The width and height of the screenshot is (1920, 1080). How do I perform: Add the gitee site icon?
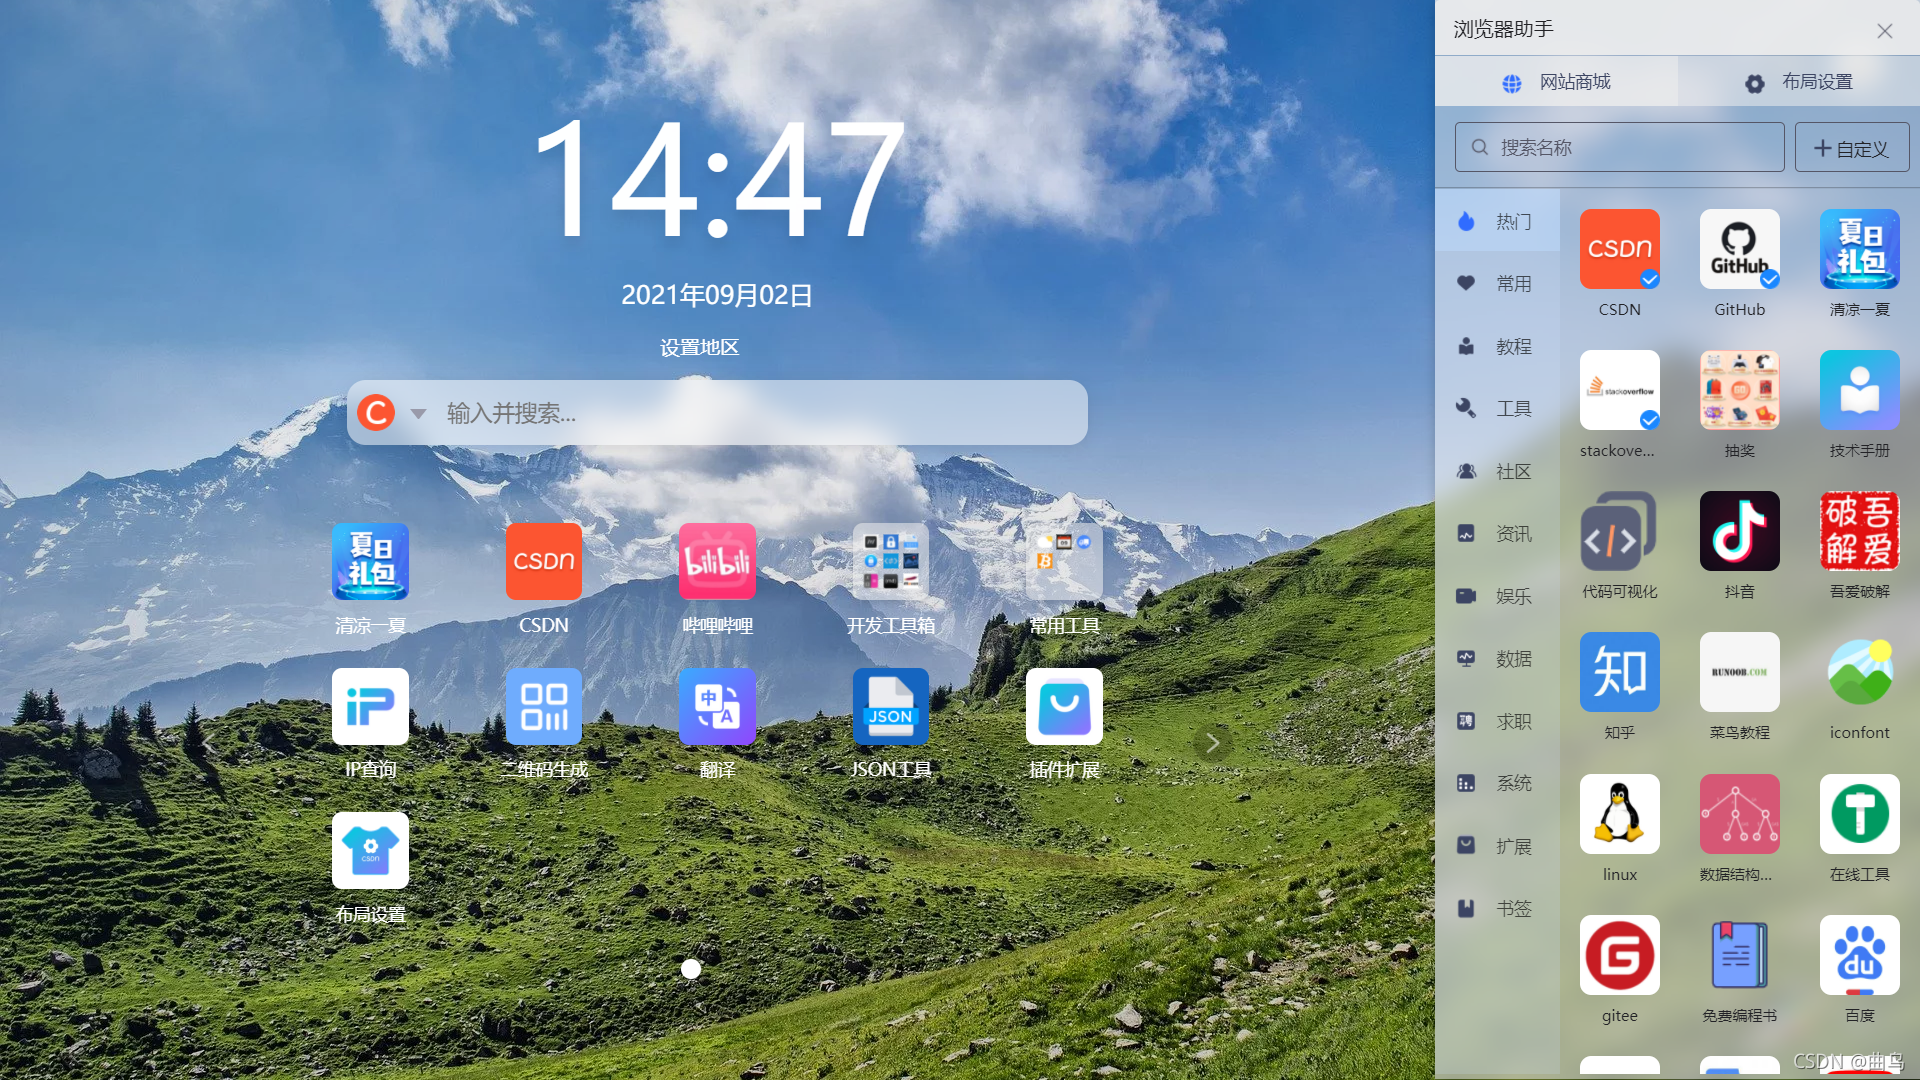click(x=1619, y=955)
